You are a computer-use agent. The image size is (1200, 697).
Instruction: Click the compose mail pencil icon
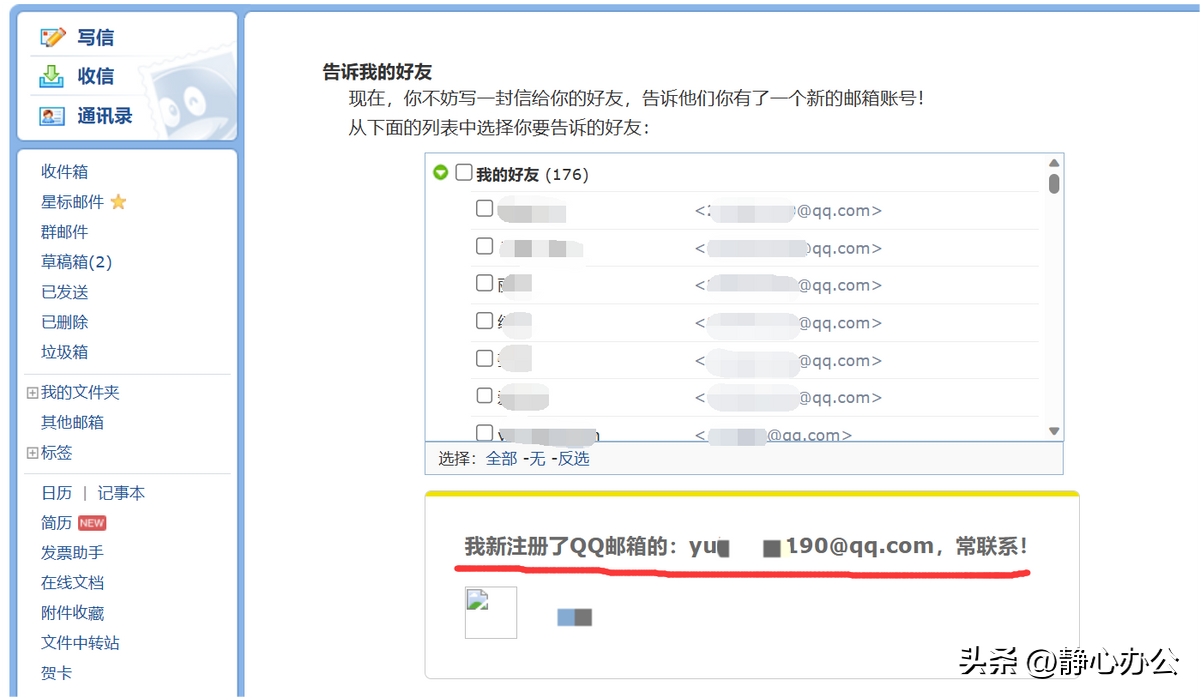[52, 38]
